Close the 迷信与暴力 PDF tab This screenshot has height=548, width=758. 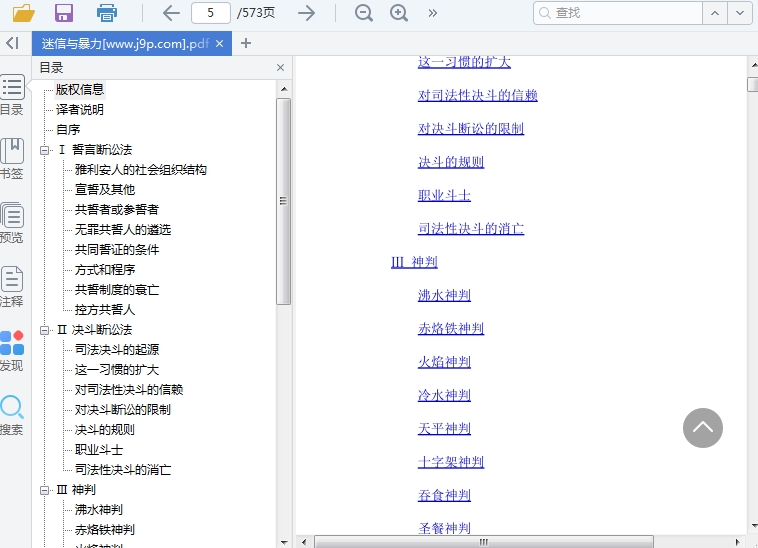[219, 44]
